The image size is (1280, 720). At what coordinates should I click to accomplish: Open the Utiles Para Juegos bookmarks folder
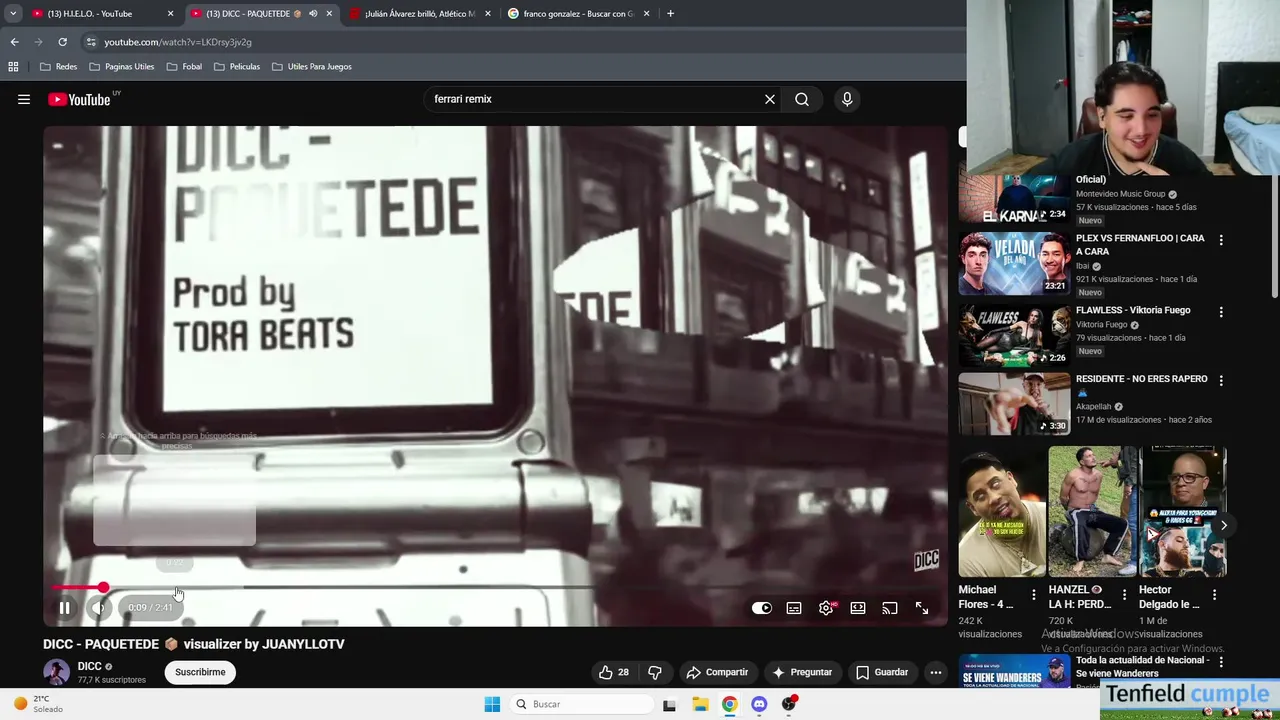(x=312, y=67)
